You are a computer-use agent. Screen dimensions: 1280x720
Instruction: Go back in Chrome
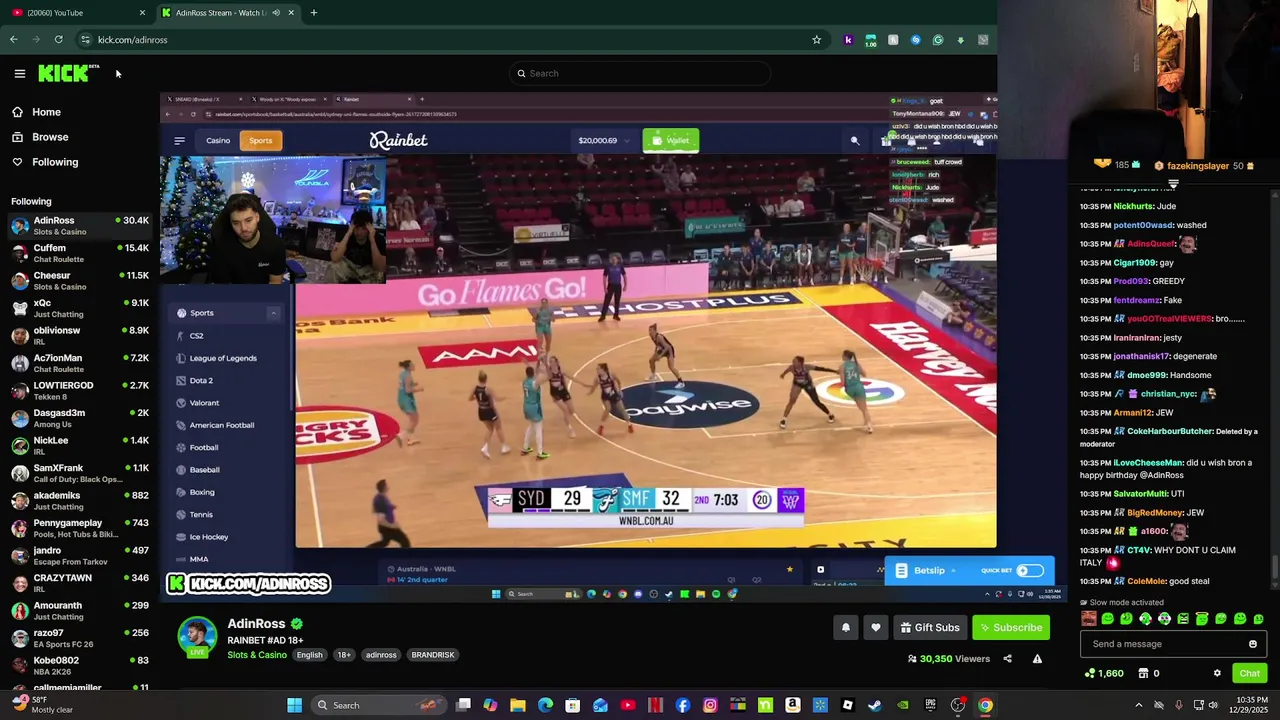[x=13, y=40]
